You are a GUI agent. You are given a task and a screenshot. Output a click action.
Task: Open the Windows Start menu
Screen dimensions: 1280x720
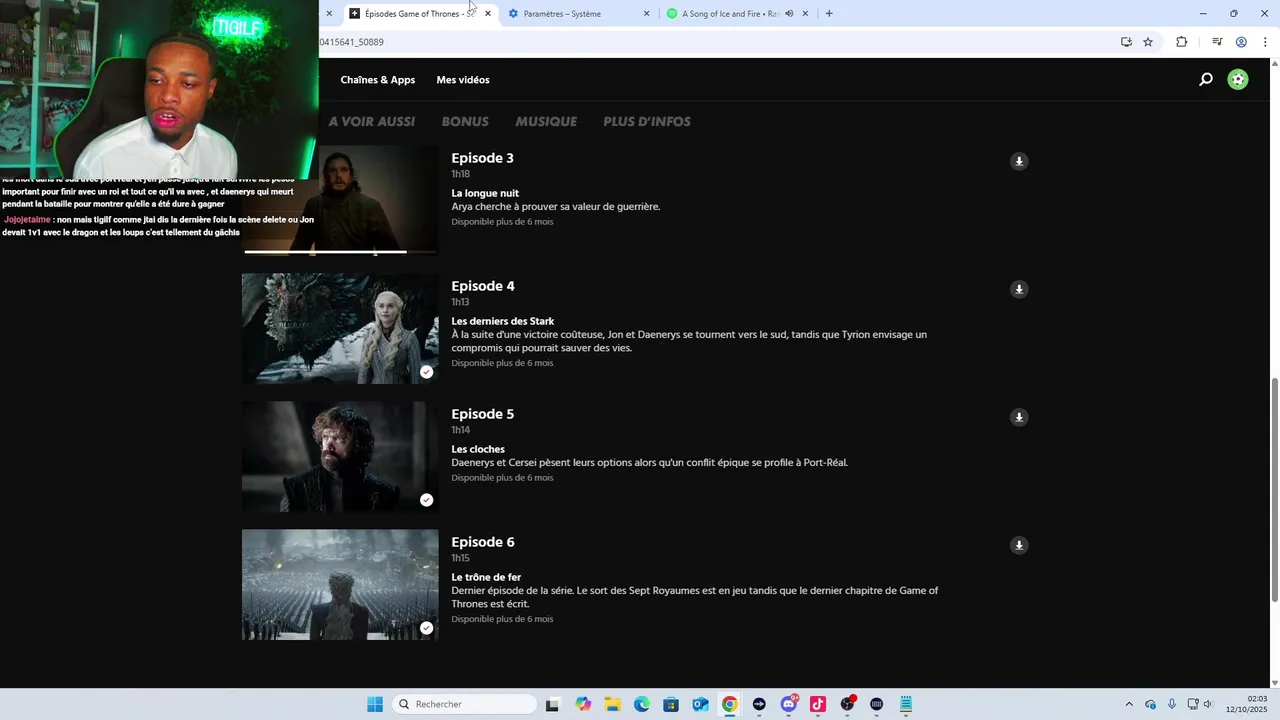375,704
